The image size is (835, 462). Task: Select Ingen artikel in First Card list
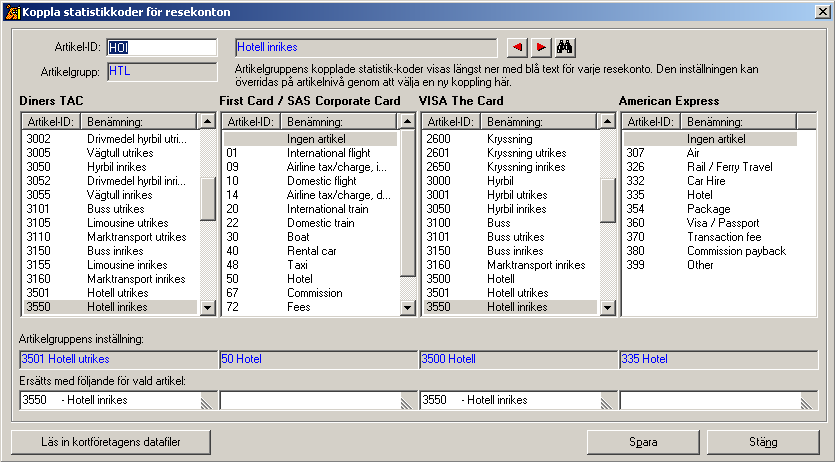tap(310, 139)
